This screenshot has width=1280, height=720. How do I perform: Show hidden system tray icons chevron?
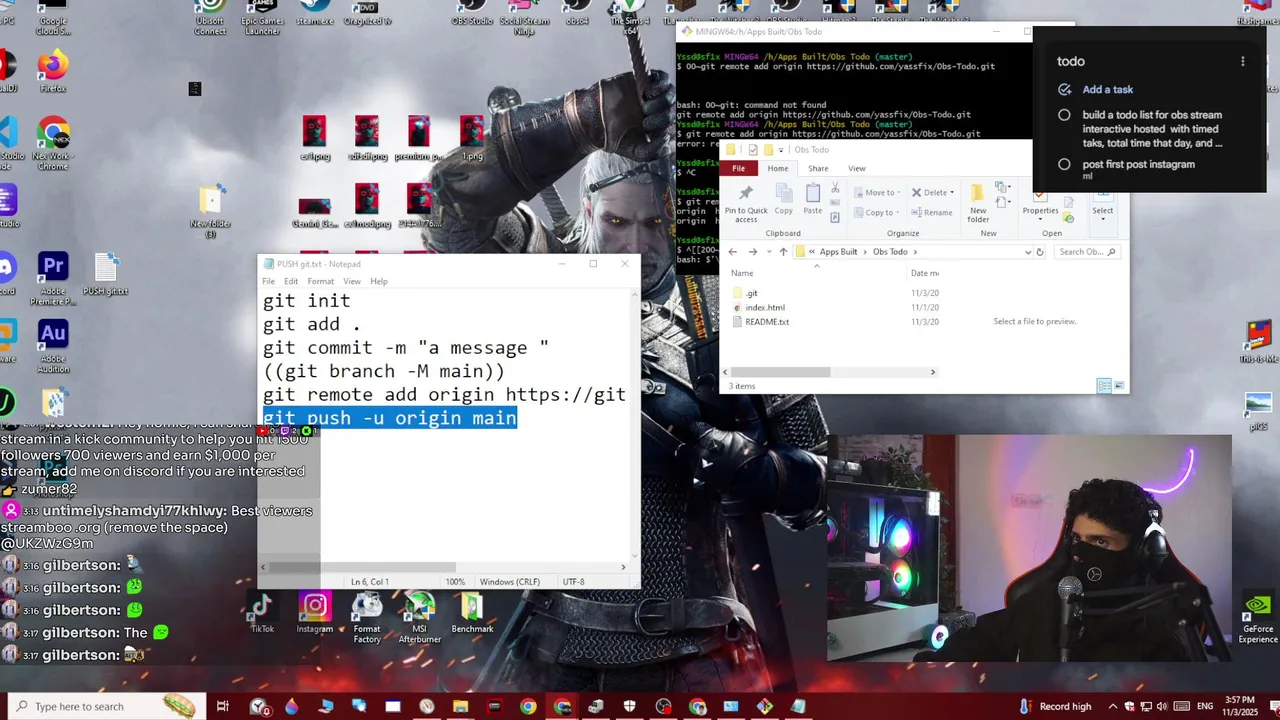coord(1111,707)
